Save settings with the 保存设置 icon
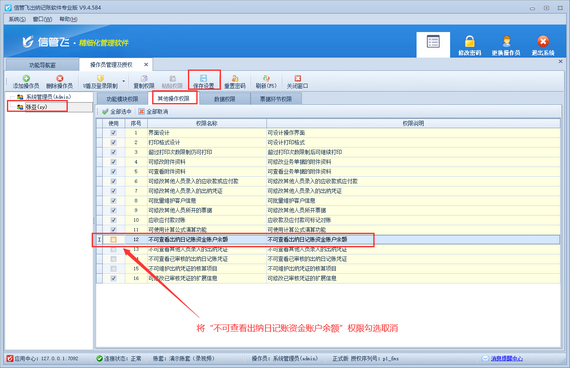This screenshot has width=570, height=368. point(204,78)
